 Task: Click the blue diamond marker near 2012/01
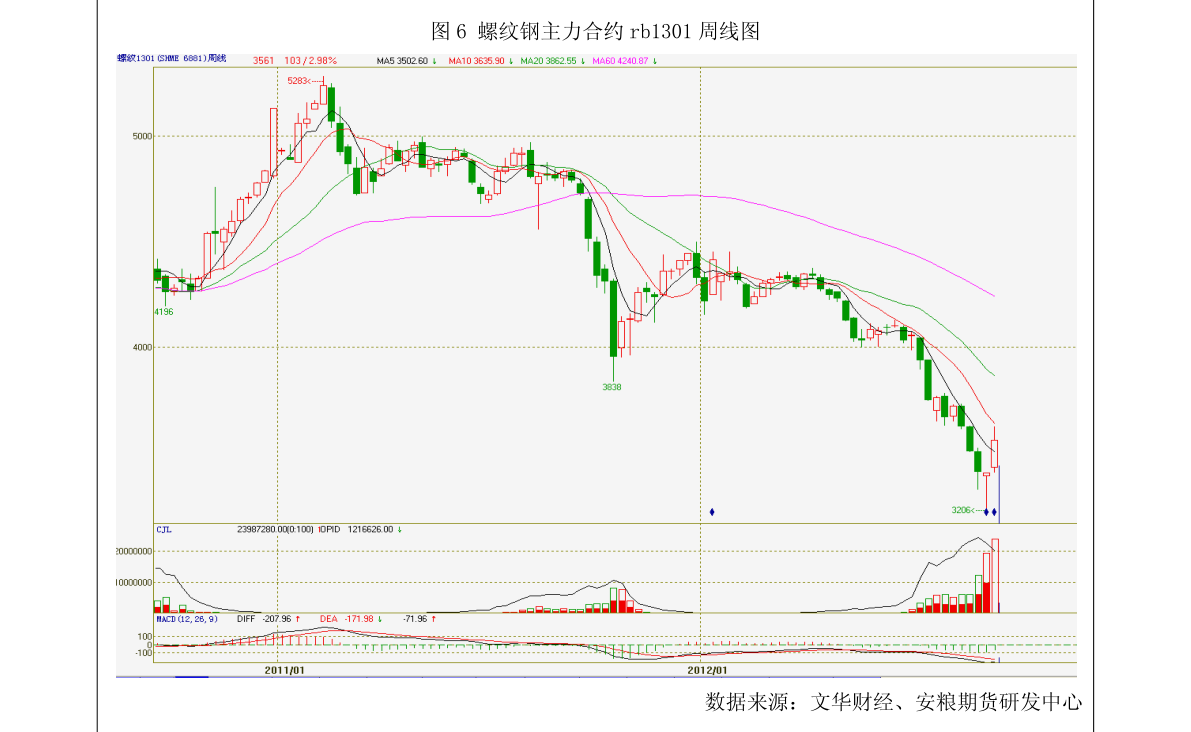click(712, 512)
